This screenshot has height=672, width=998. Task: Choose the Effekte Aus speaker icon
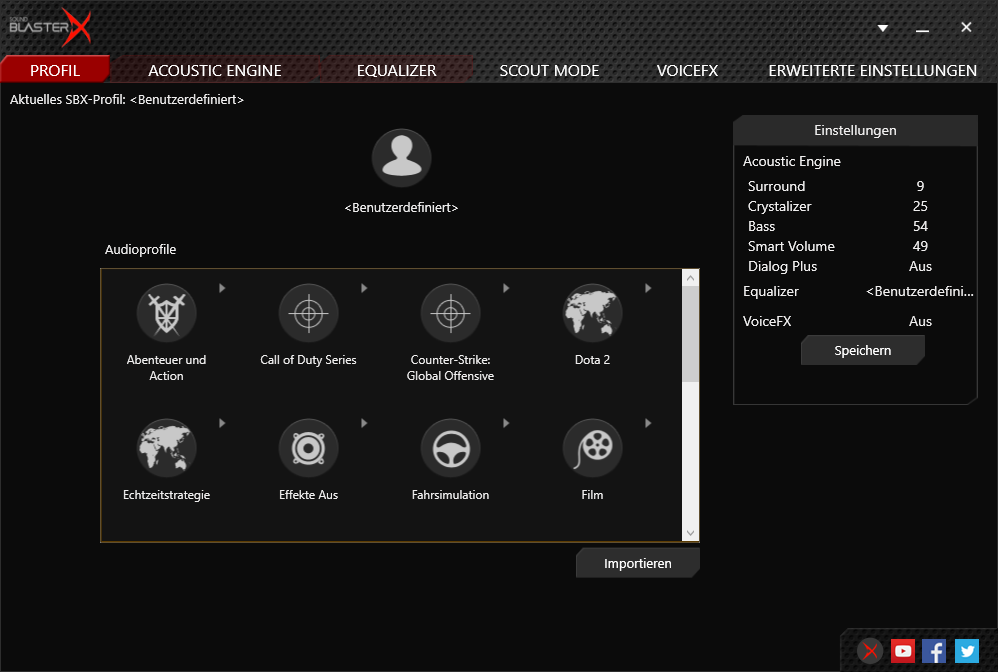click(308, 449)
